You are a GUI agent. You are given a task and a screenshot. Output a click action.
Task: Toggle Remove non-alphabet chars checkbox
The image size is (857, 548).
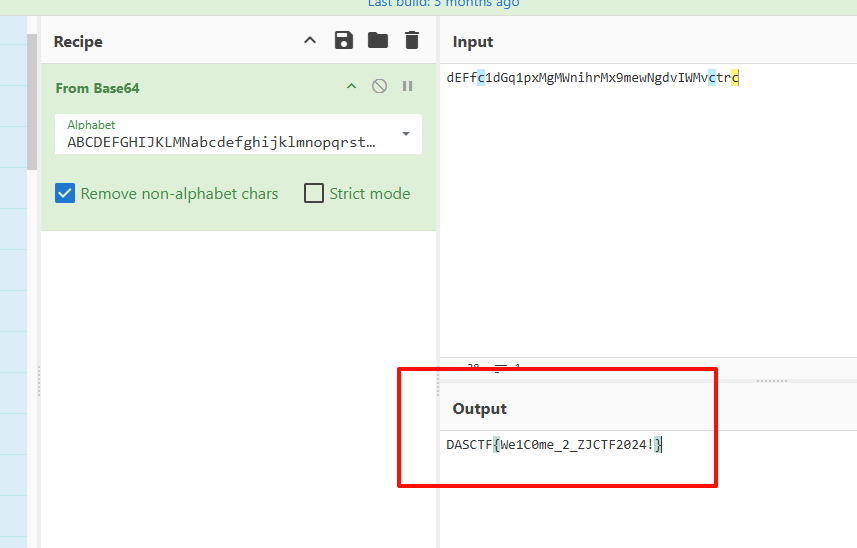point(65,193)
